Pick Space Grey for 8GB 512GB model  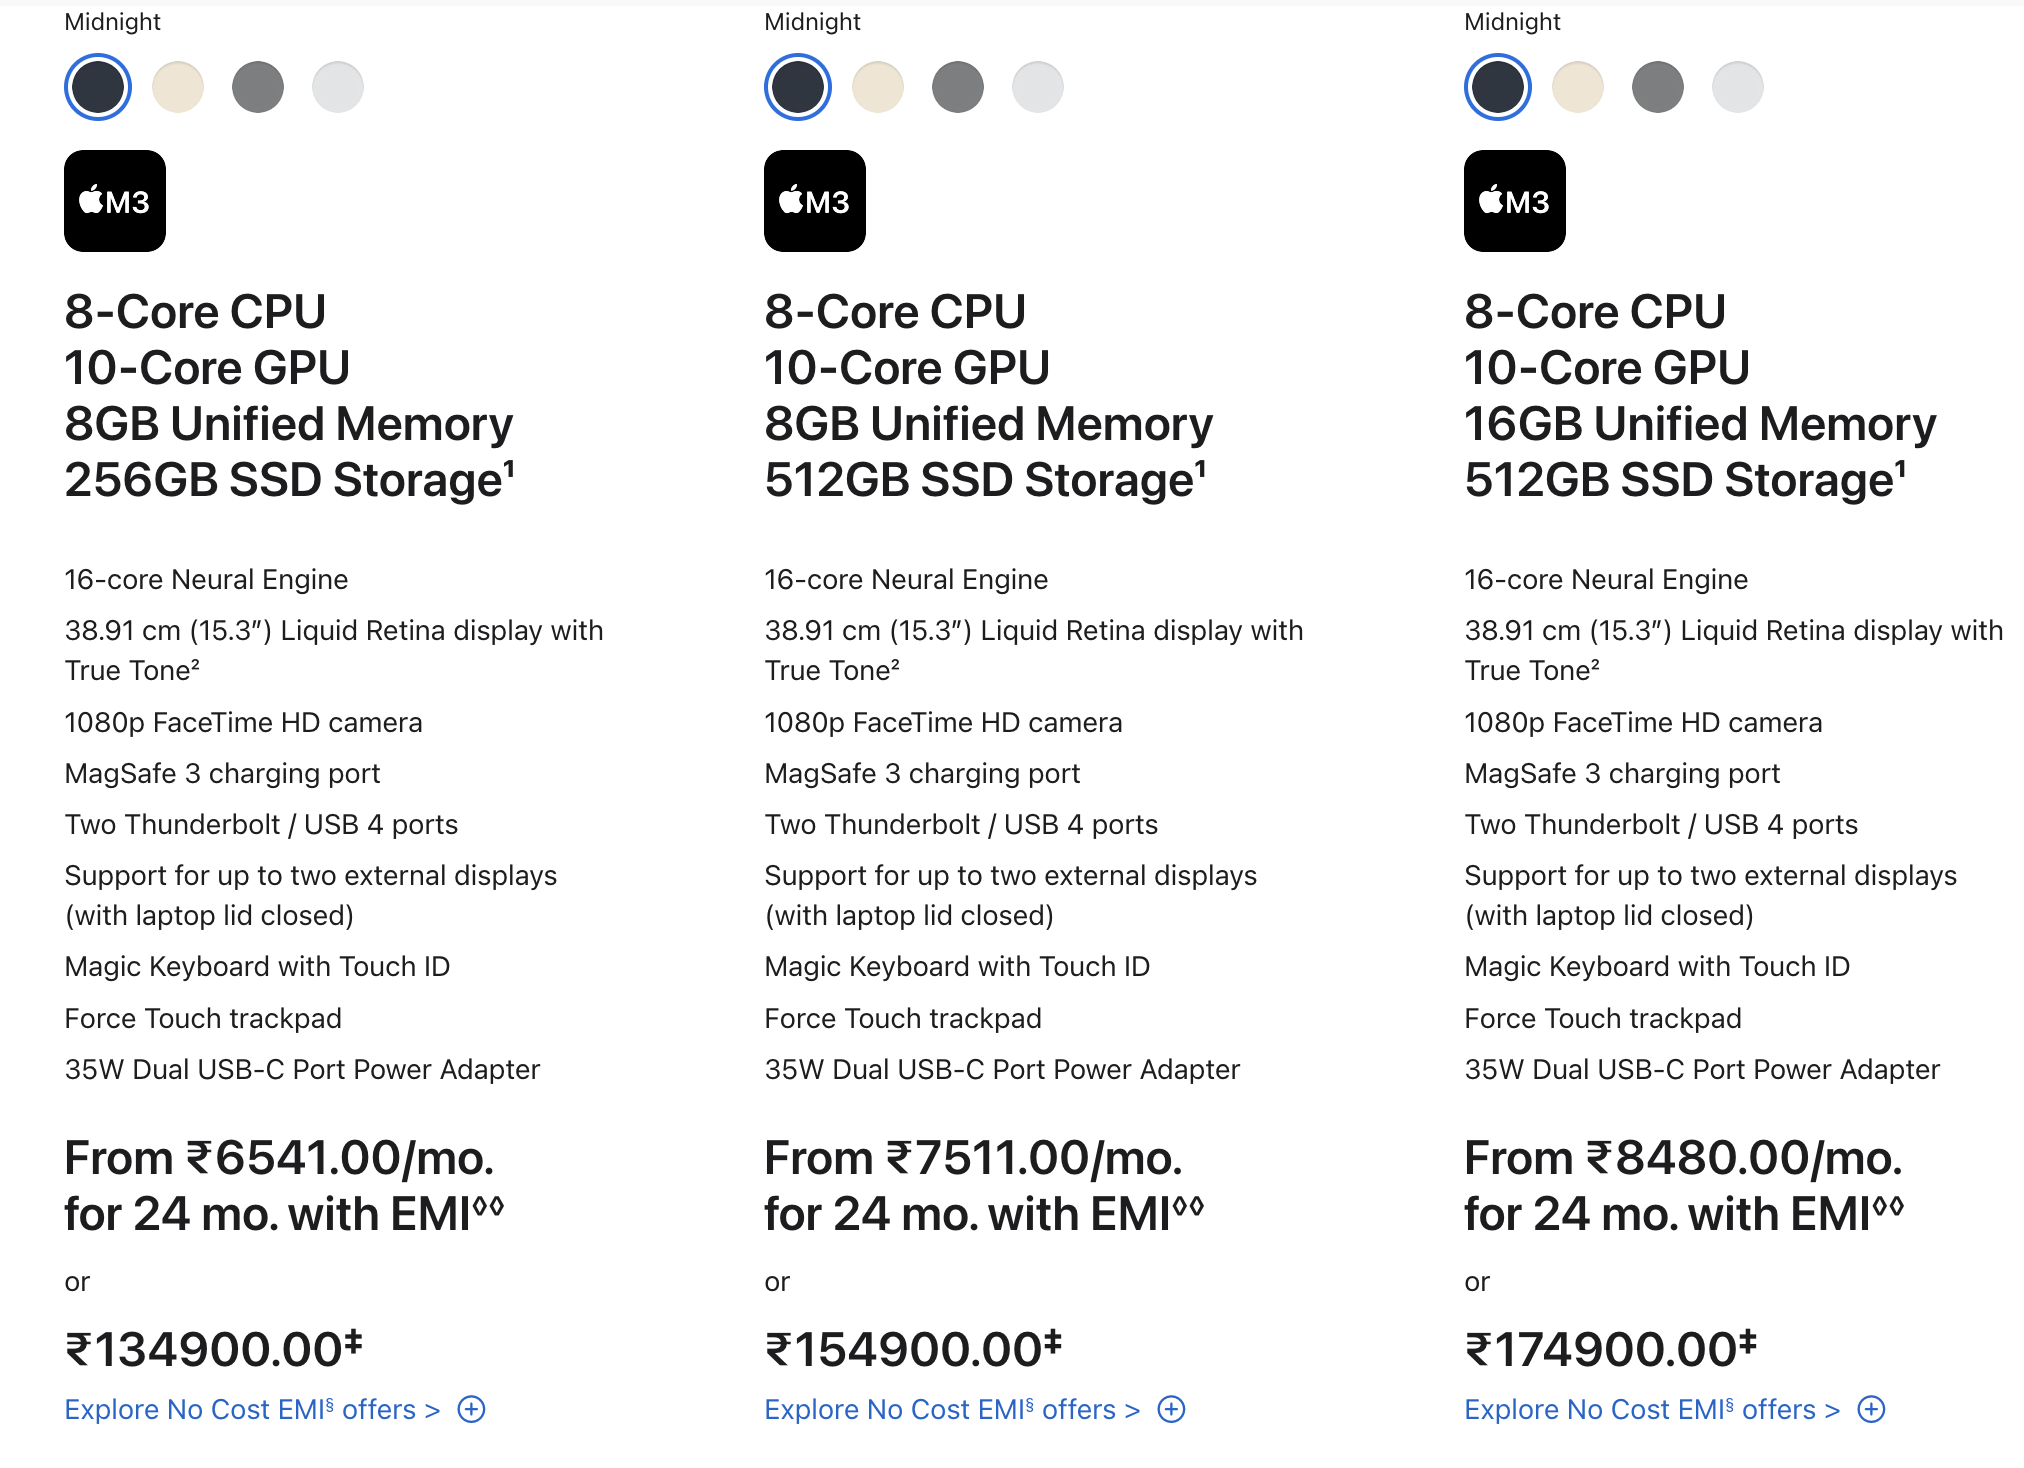[958, 87]
